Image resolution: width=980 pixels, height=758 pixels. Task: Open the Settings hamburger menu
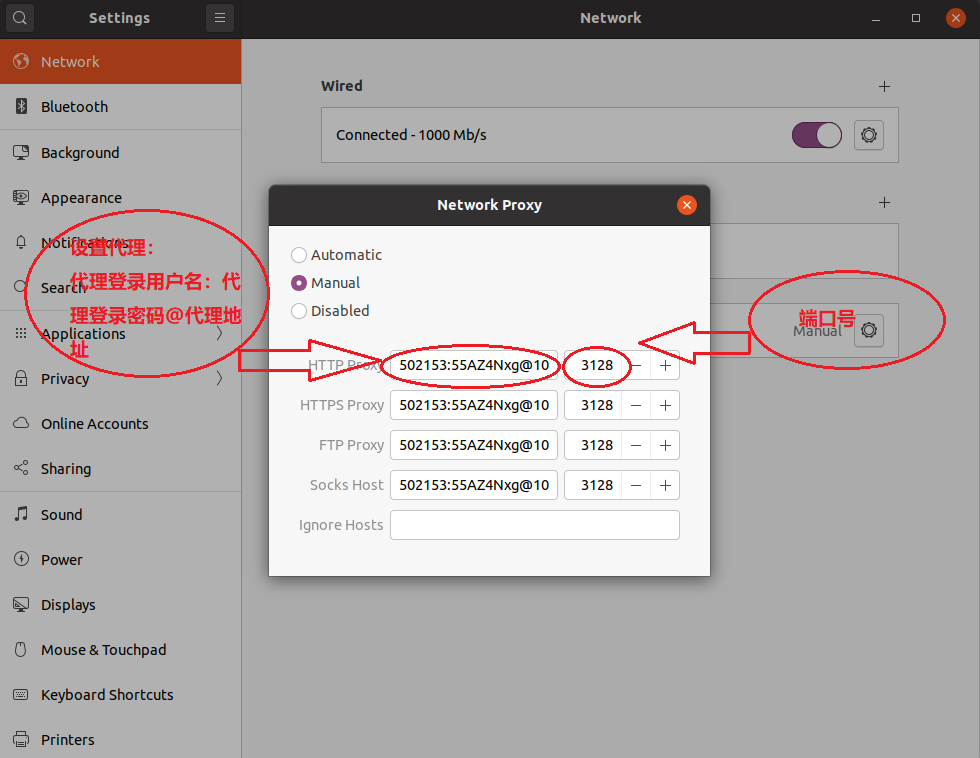pos(219,17)
